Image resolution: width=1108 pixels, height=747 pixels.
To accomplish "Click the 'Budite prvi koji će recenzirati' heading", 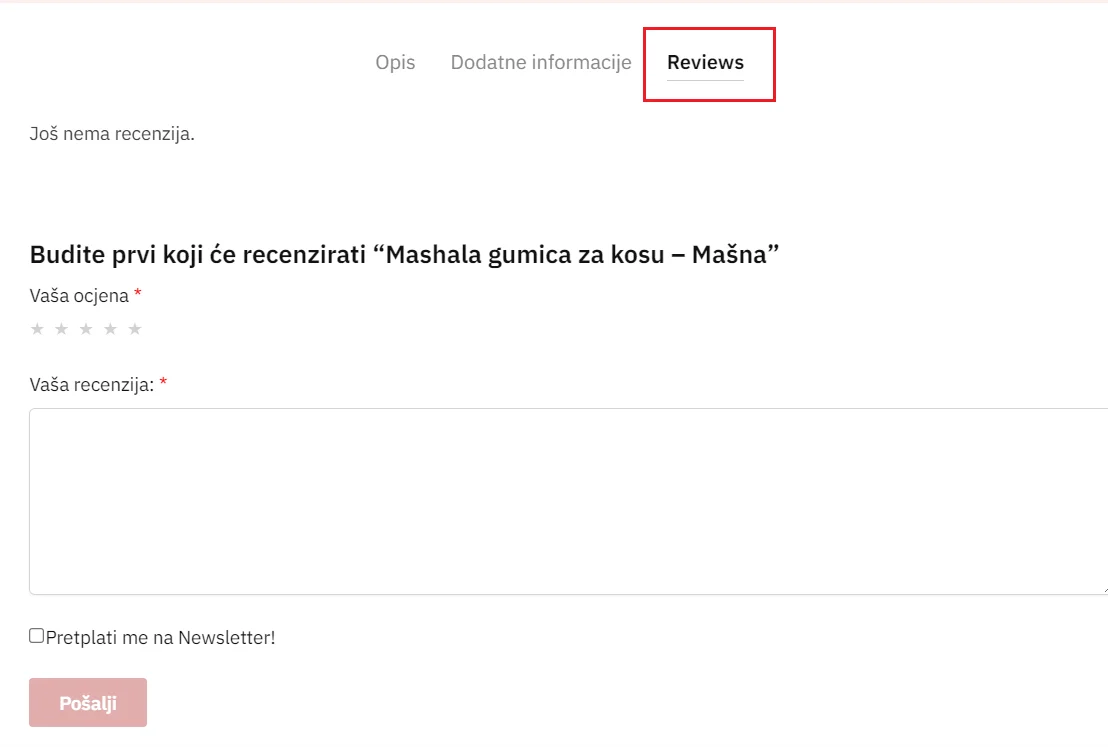I will click(x=198, y=254).
